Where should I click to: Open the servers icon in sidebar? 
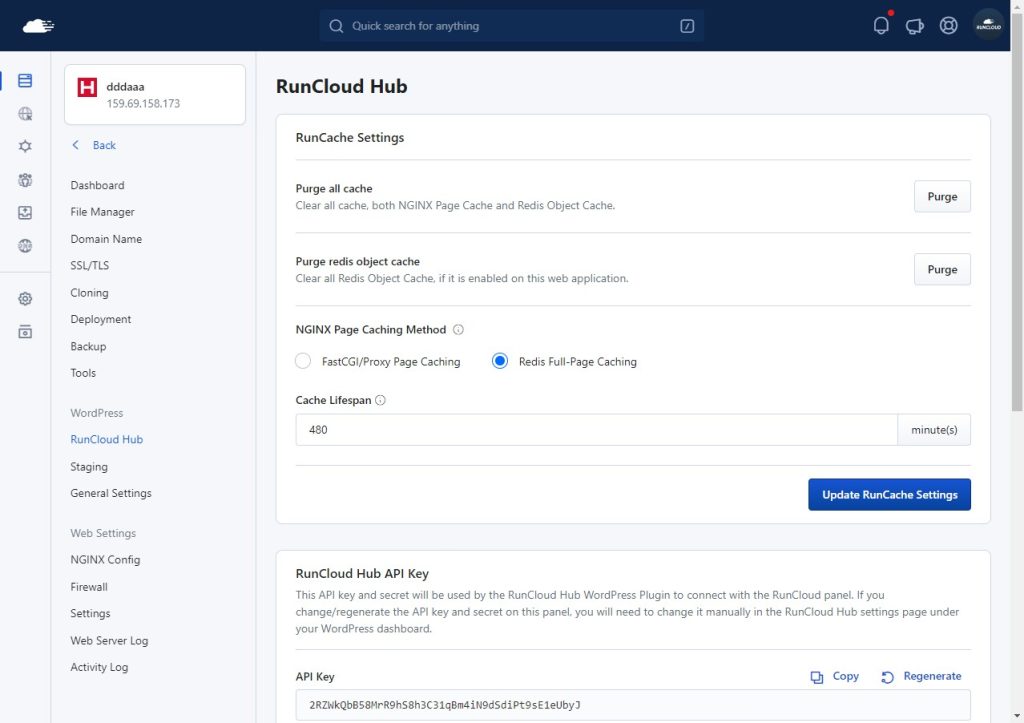25,80
